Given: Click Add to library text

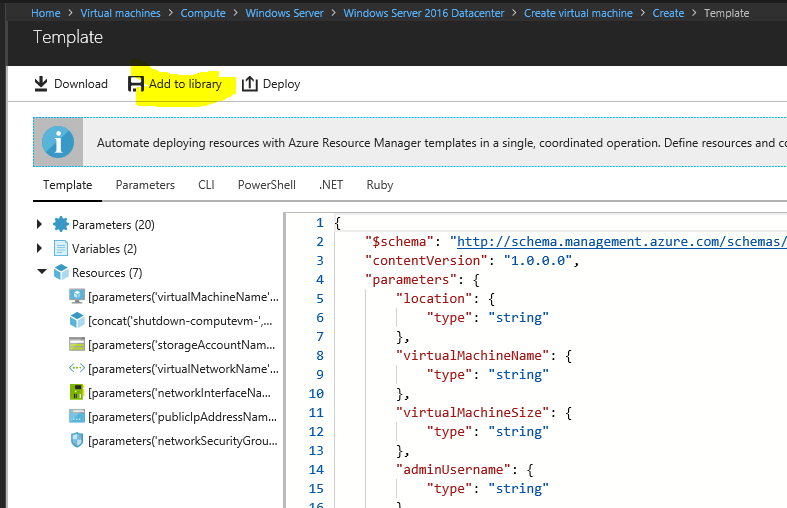Looking at the screenshot, I should [x=185, y=84].
